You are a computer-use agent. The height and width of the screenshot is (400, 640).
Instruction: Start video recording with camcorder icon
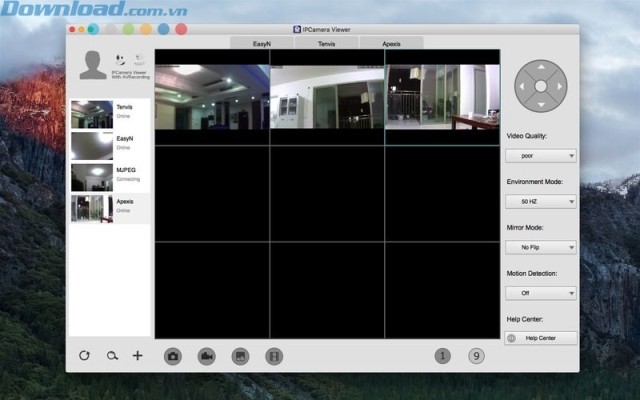(x=207, y=356)
